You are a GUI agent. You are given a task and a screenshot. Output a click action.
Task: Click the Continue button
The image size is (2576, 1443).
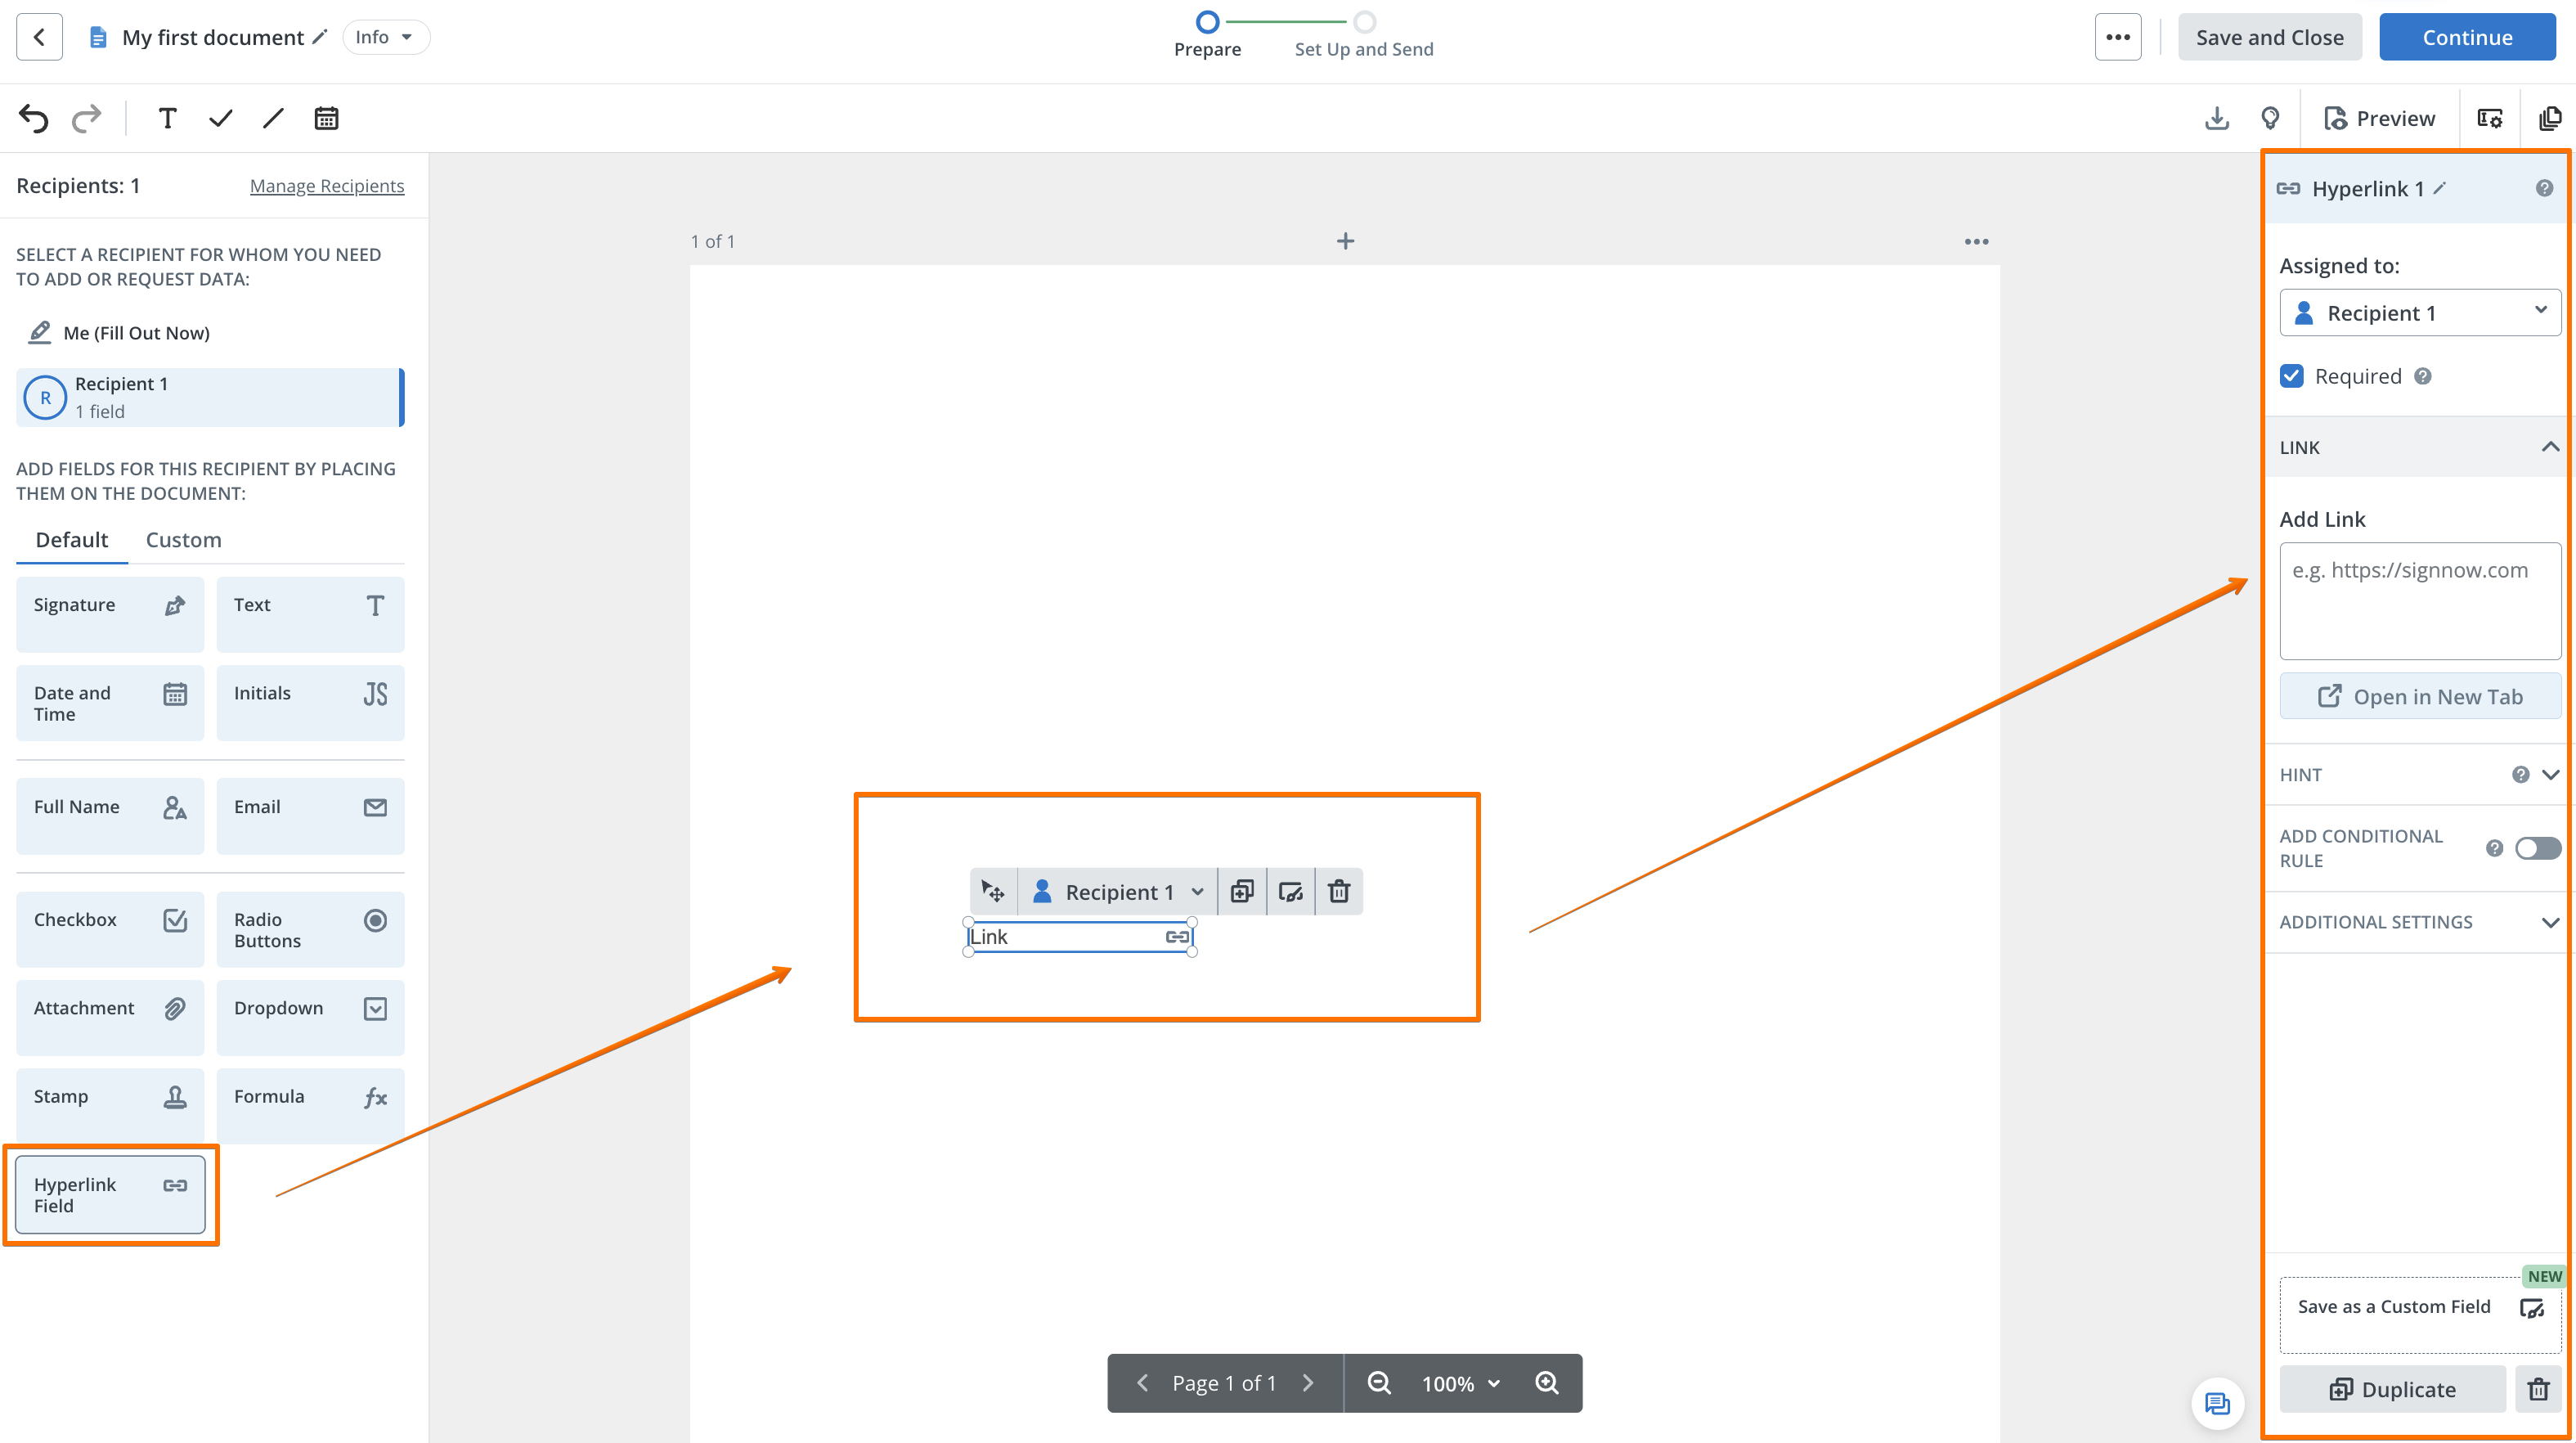tap(2466, 37)
